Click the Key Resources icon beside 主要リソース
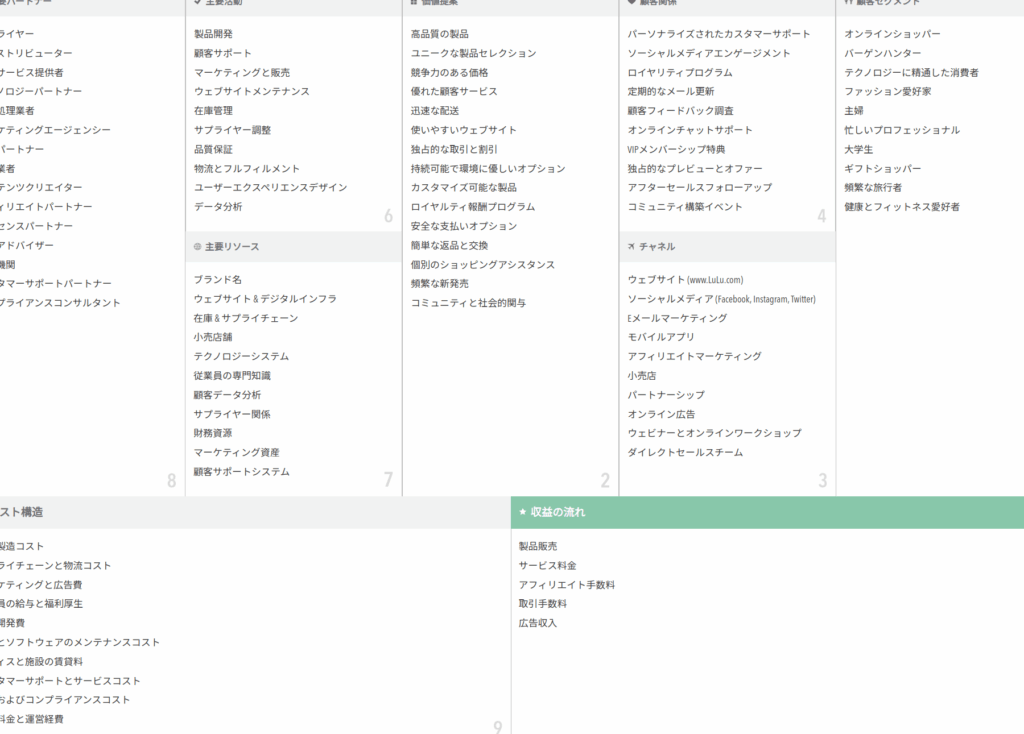The image size is (1024, 734). click(197, 246)
